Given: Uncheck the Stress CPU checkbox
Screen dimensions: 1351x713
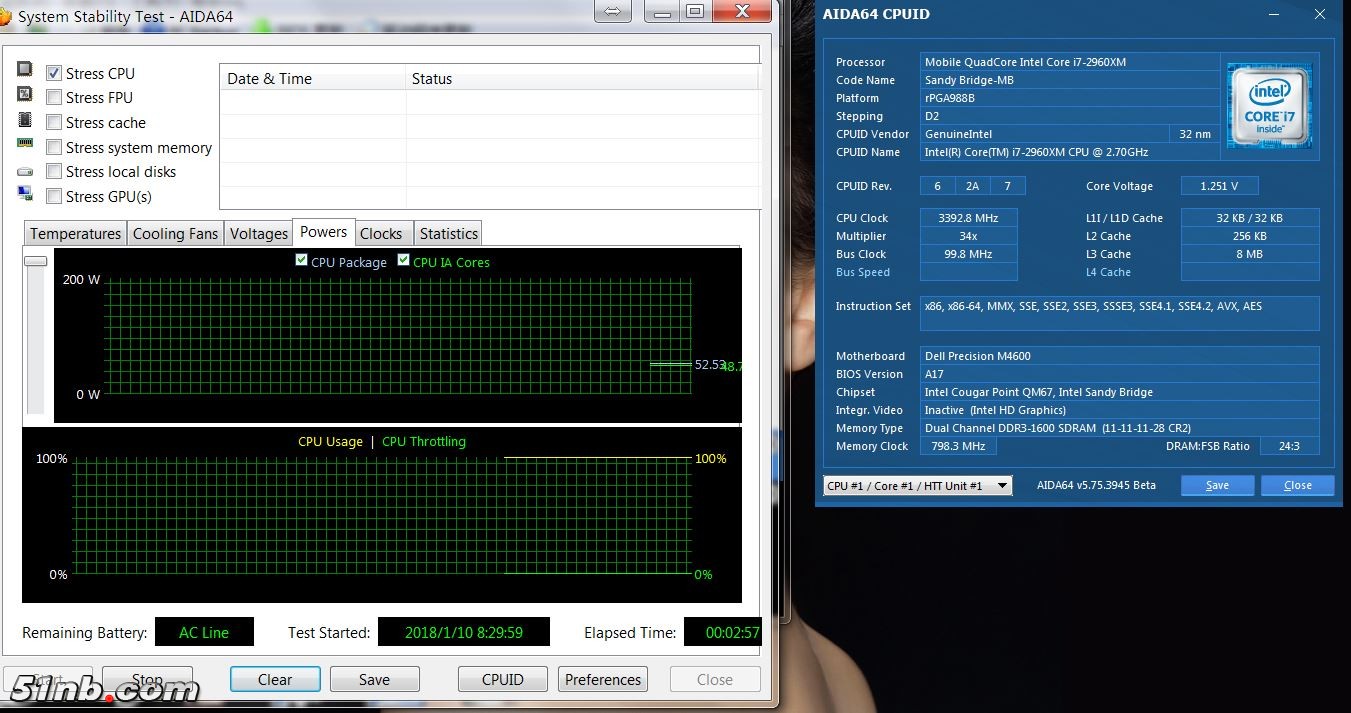Looking at the screenshot, I should (x=54, y=73).
